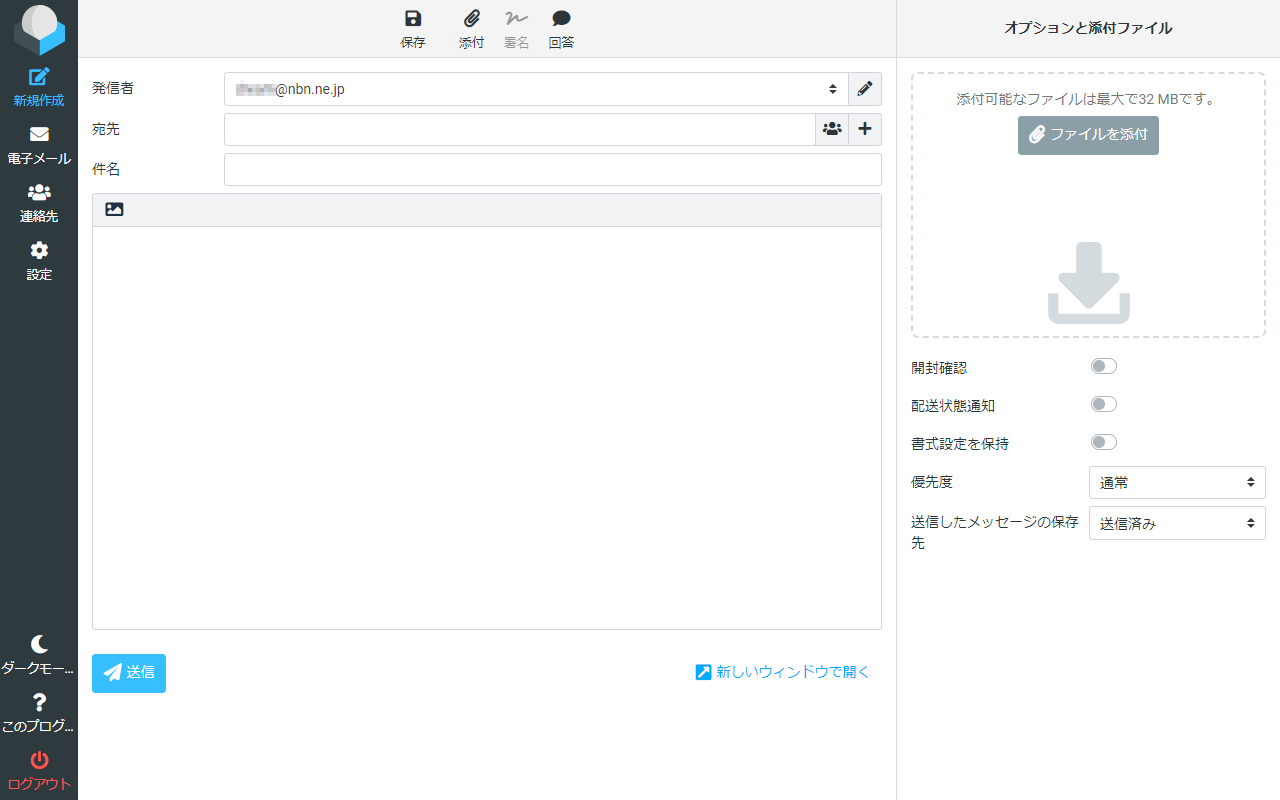Go to 電子メール mail view
Screen dimensions: 1280x800
pos(39,145)
